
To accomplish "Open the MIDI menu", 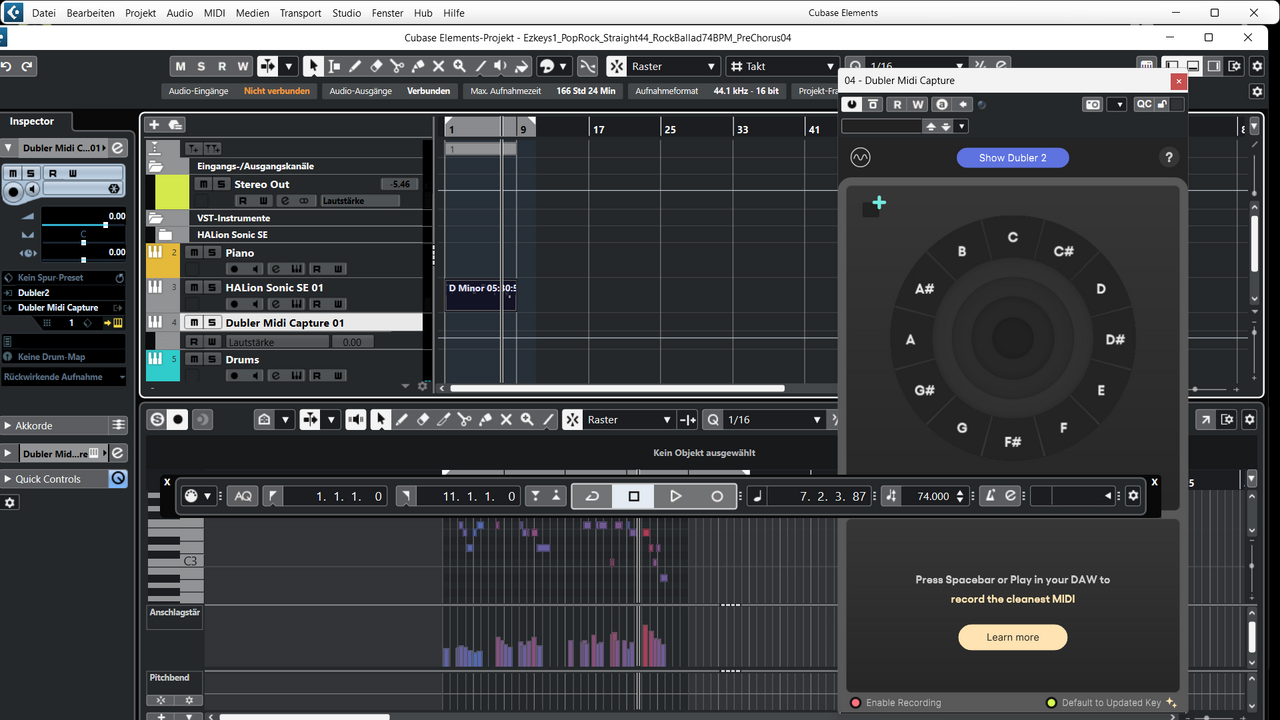I will [214, 13].
